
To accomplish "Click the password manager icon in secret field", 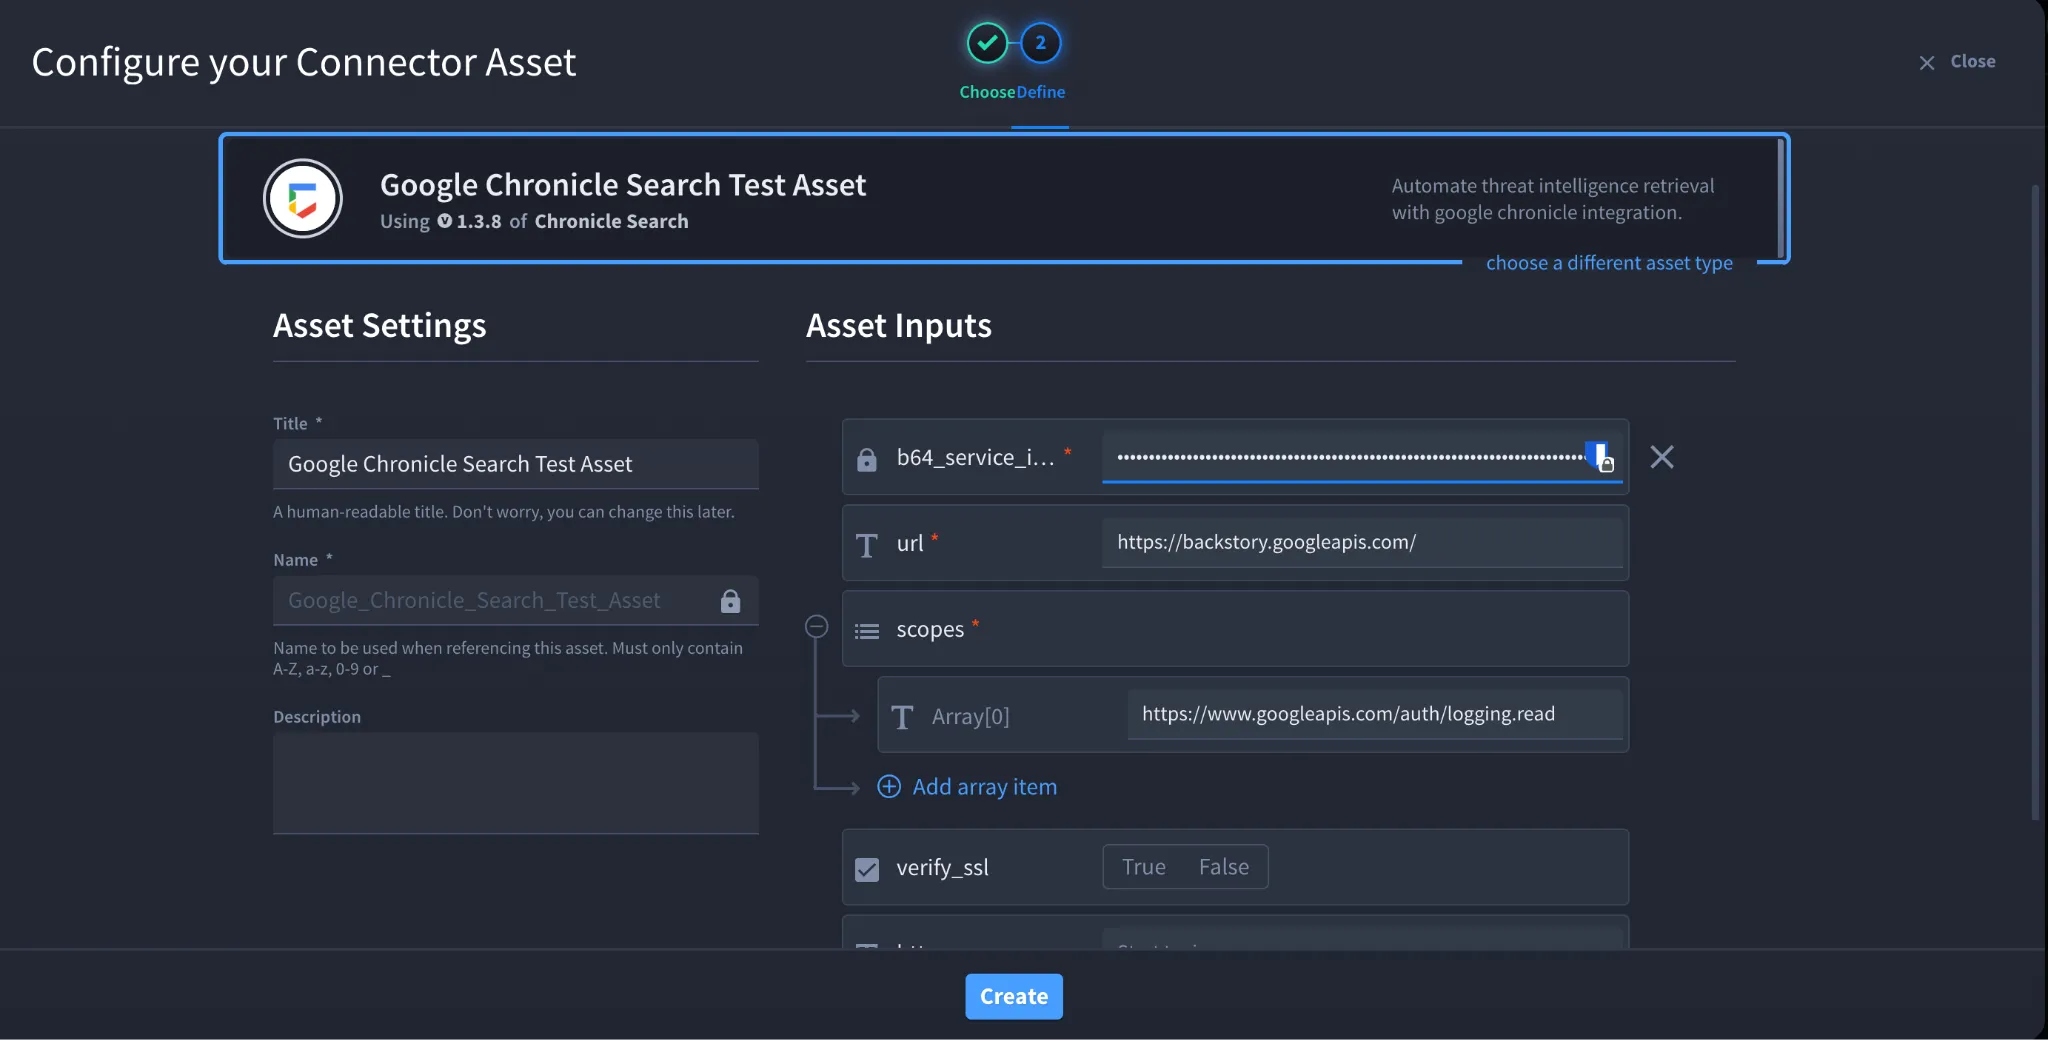I will pyautogui.click(x=1600, y=457).
